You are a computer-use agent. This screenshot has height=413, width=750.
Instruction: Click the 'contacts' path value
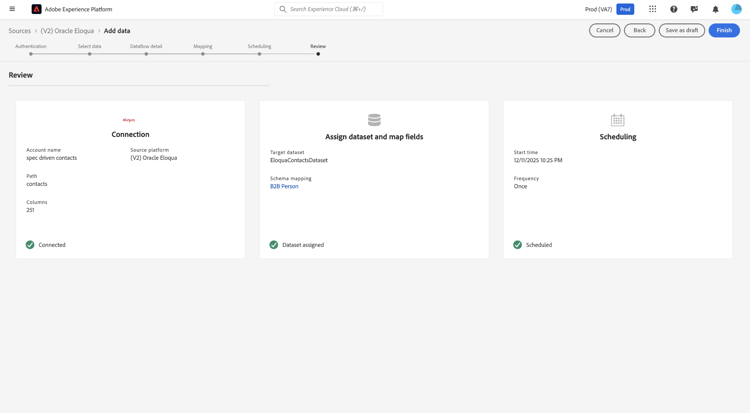pyautogui.click(x=37, y=184)
